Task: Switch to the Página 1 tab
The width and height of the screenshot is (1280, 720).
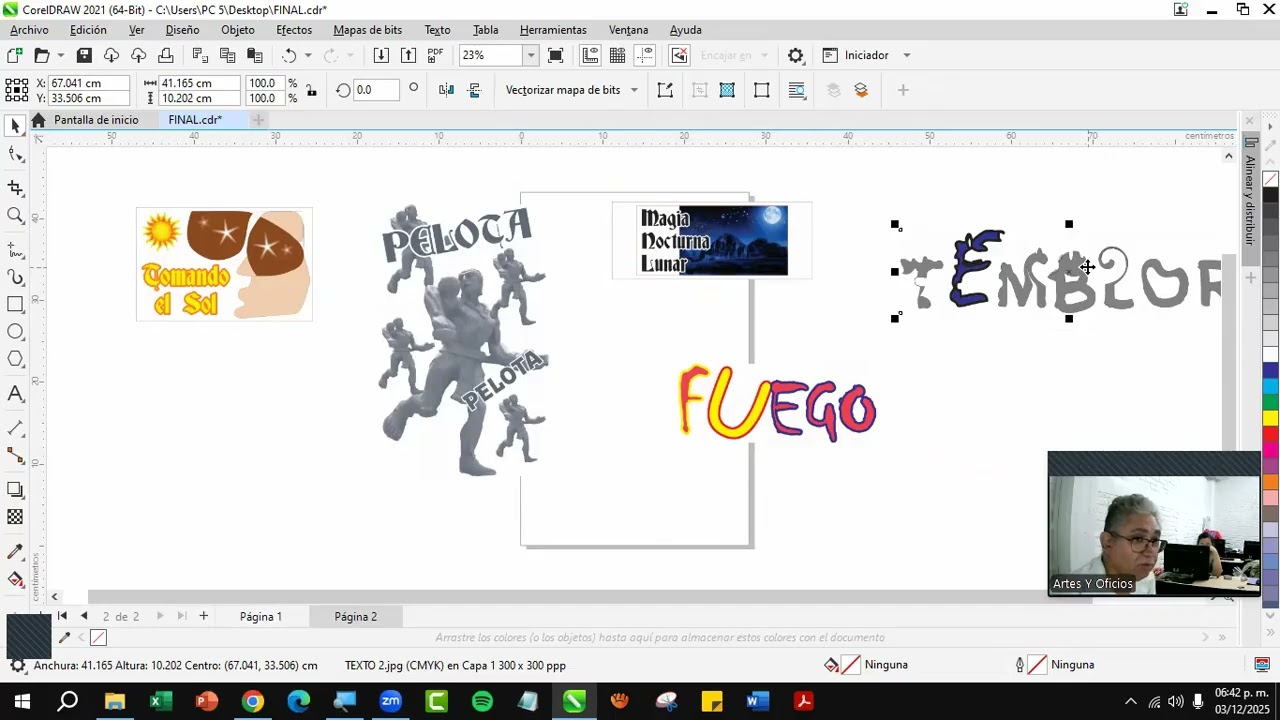Action: coord(261,617)
